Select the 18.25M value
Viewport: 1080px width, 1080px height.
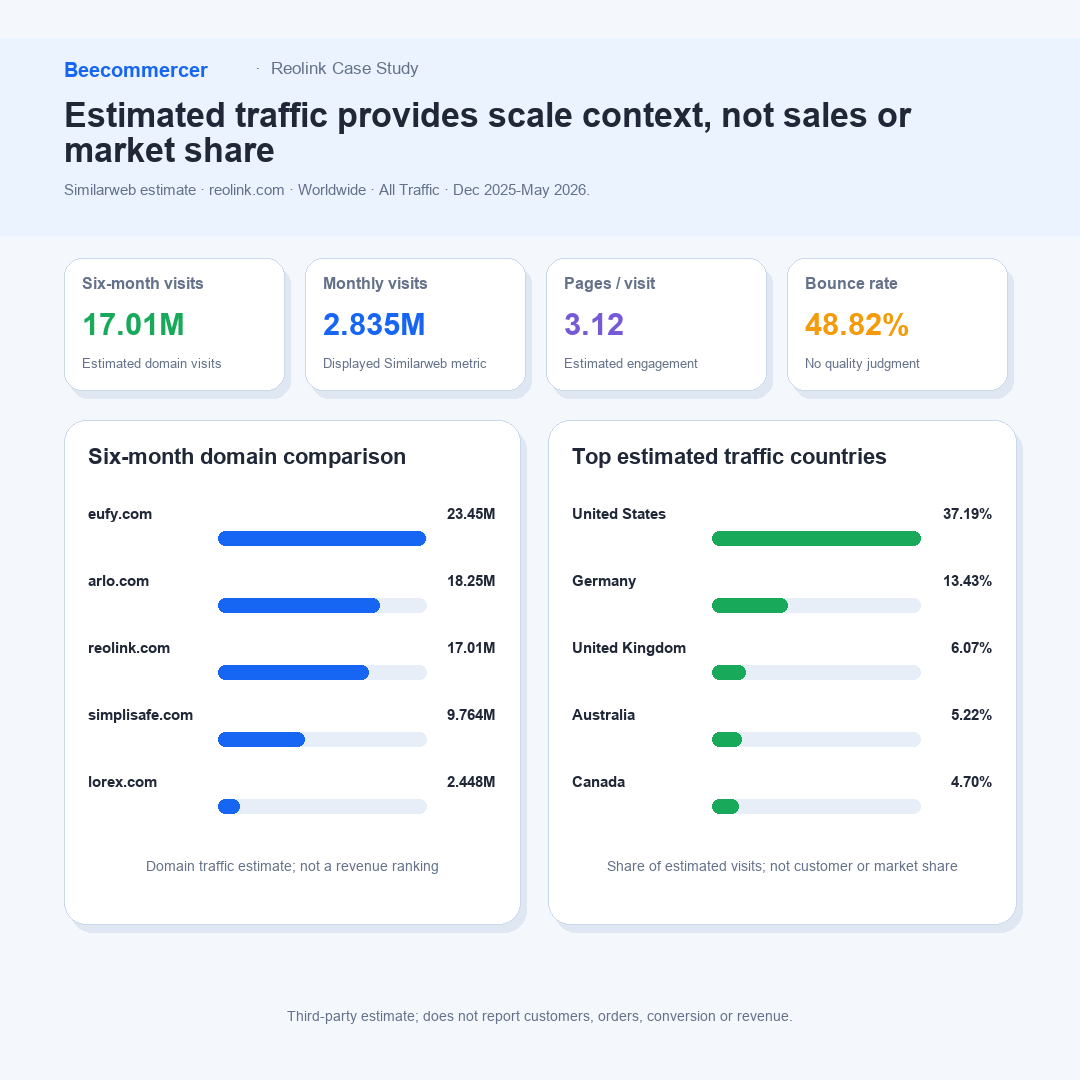tap(471, 581)
